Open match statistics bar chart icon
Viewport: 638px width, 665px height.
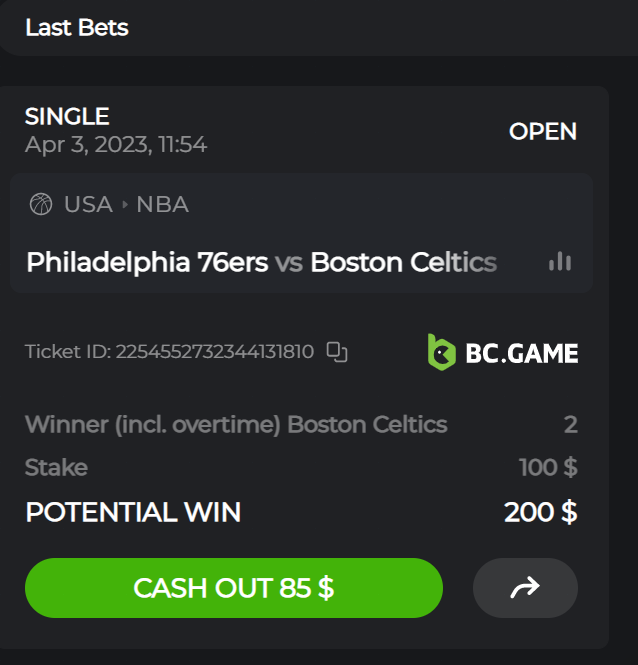[560, 262]
